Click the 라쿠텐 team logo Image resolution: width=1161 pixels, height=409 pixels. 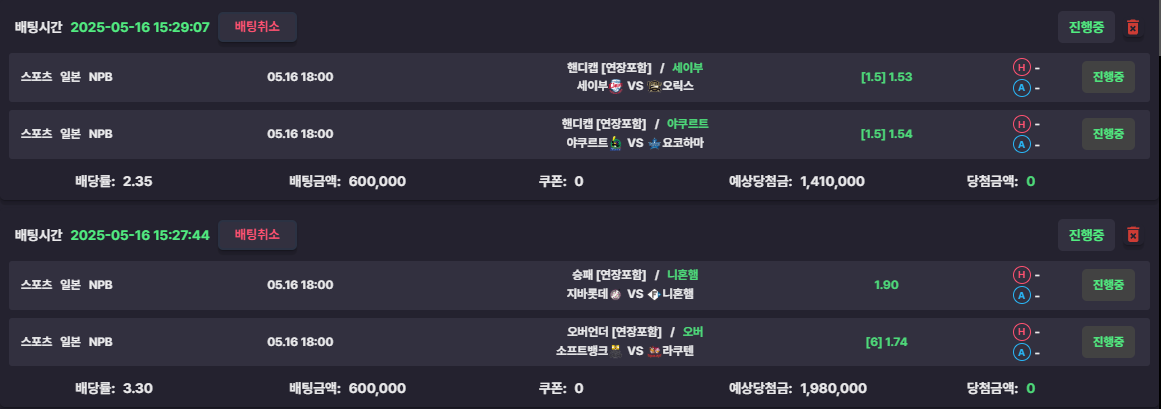click(x=652, y=351)
